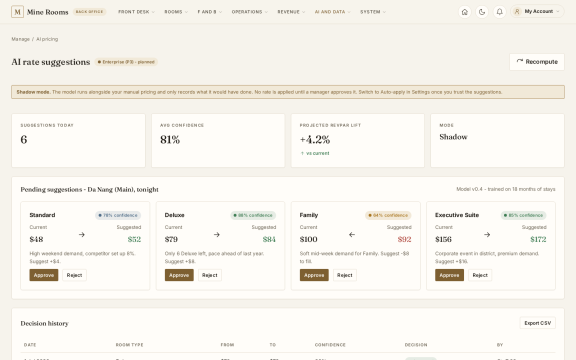Approve the Family room suggestion

314,275
